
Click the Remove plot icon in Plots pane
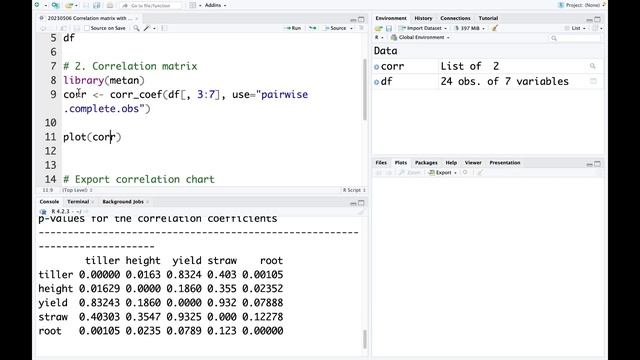[465, 173]
